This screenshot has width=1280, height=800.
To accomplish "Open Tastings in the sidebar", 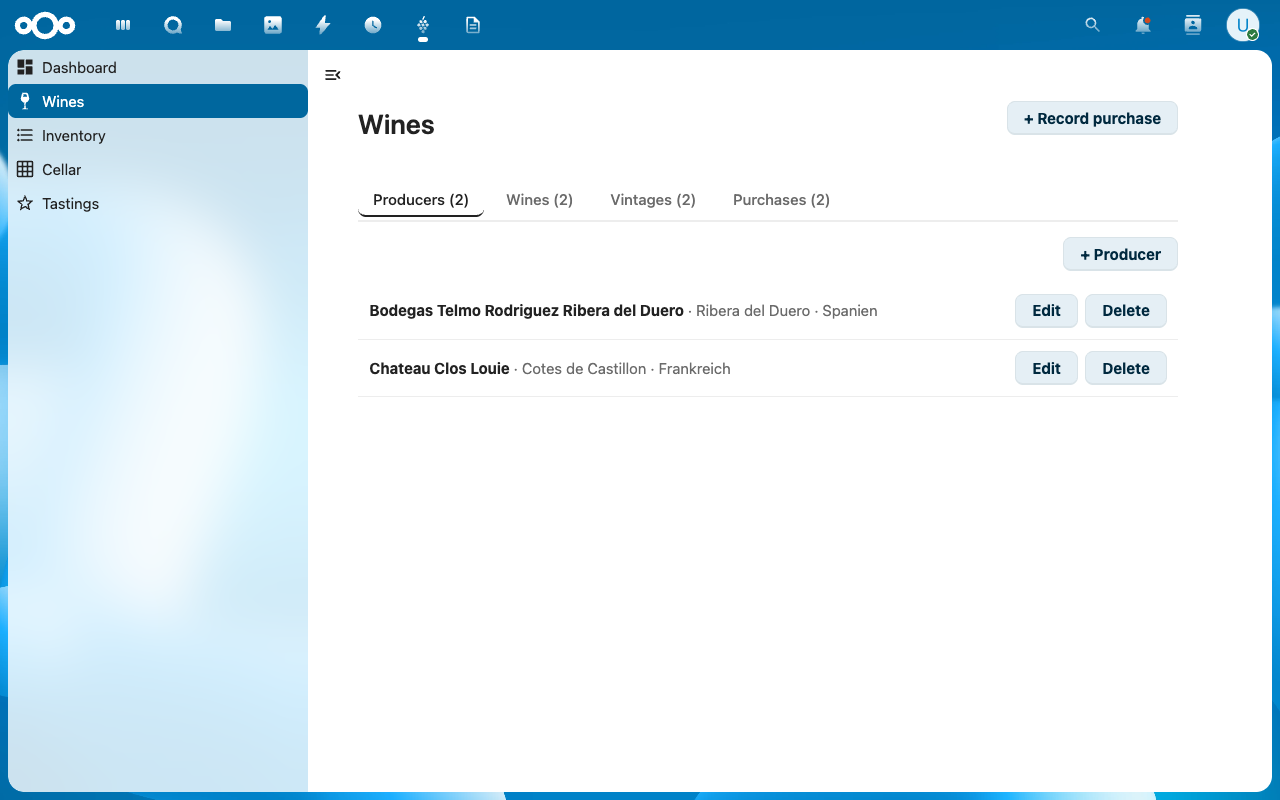I will (x=158, y=203).
